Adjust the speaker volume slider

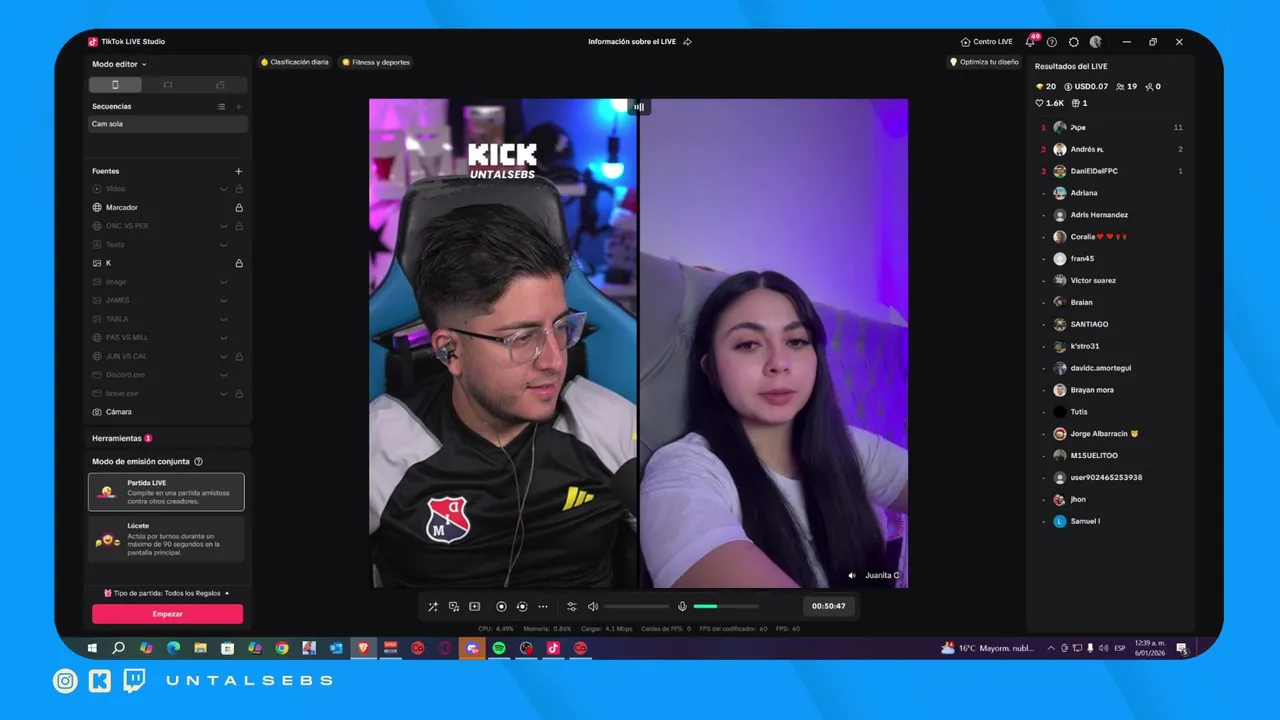[x=637, y=606]
